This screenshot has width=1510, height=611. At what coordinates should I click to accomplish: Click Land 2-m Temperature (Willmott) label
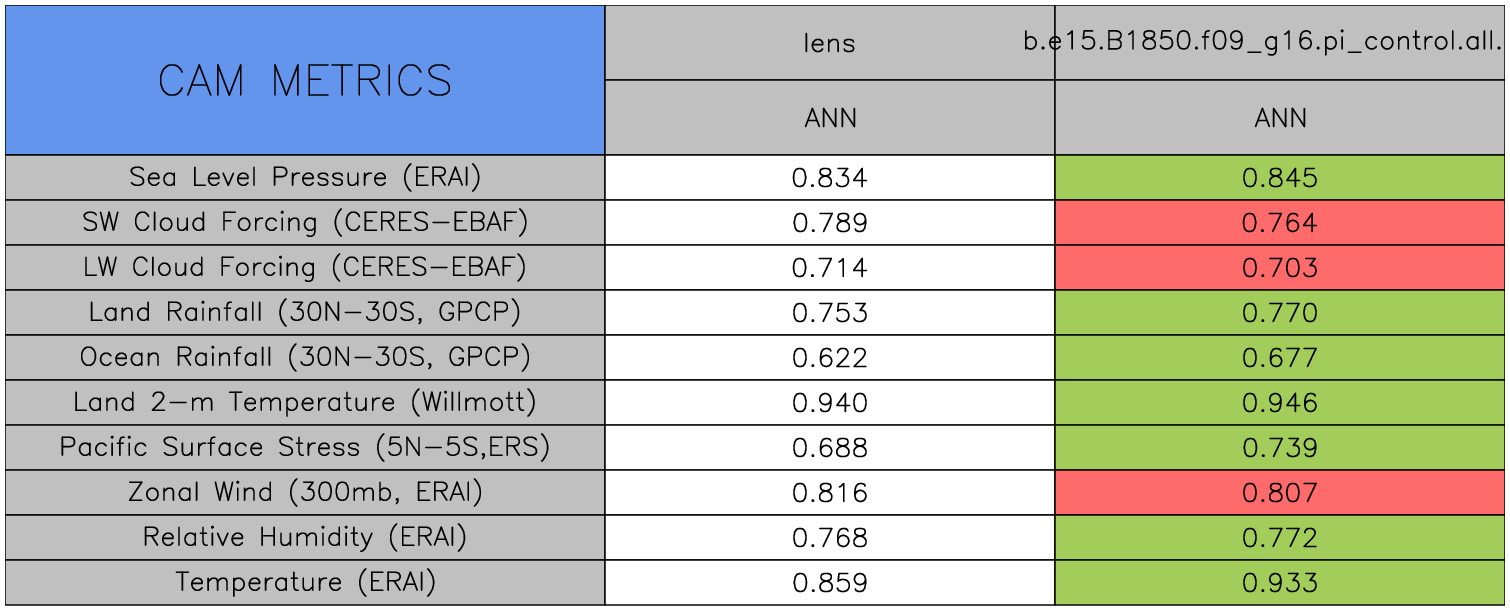[x=305, y=402]
